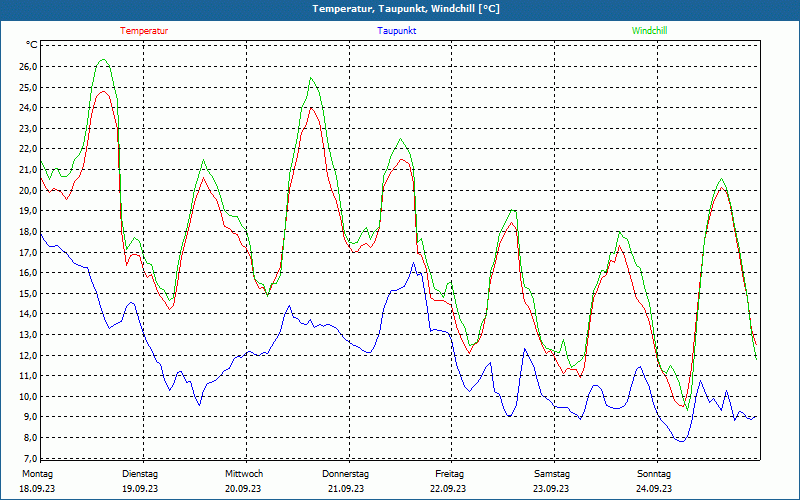Click the blue Taupunkt legend label
This screenshot has height=500, width=800.
pyautogui.click(x=396, y=31)
